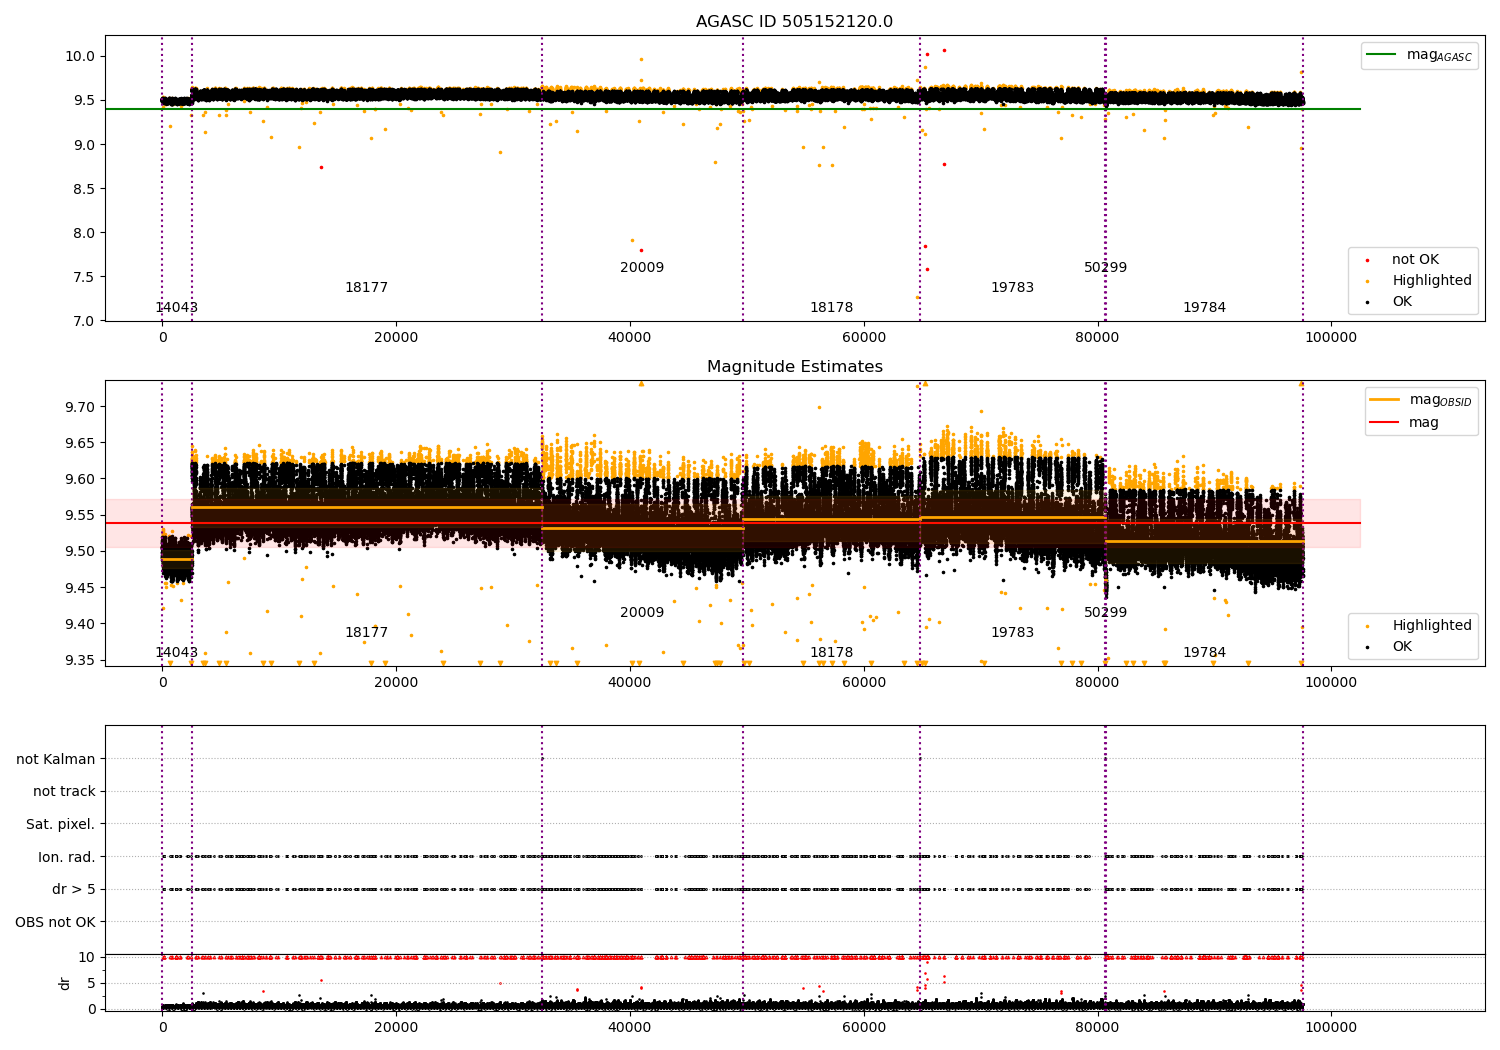Viewport: 1500px width, 1050px height.
Task: Select the "not track" y-axis label
Action: pos(64,792)
